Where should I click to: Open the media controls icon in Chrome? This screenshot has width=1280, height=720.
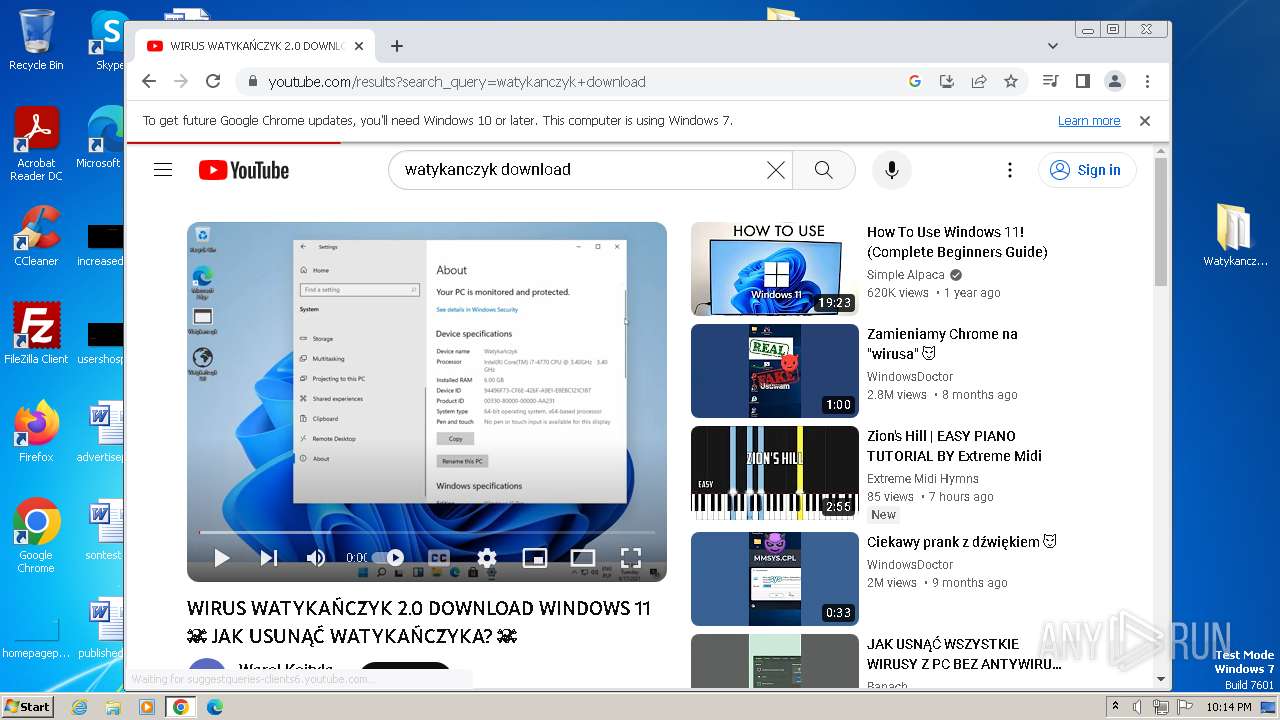coord(1050,82)
